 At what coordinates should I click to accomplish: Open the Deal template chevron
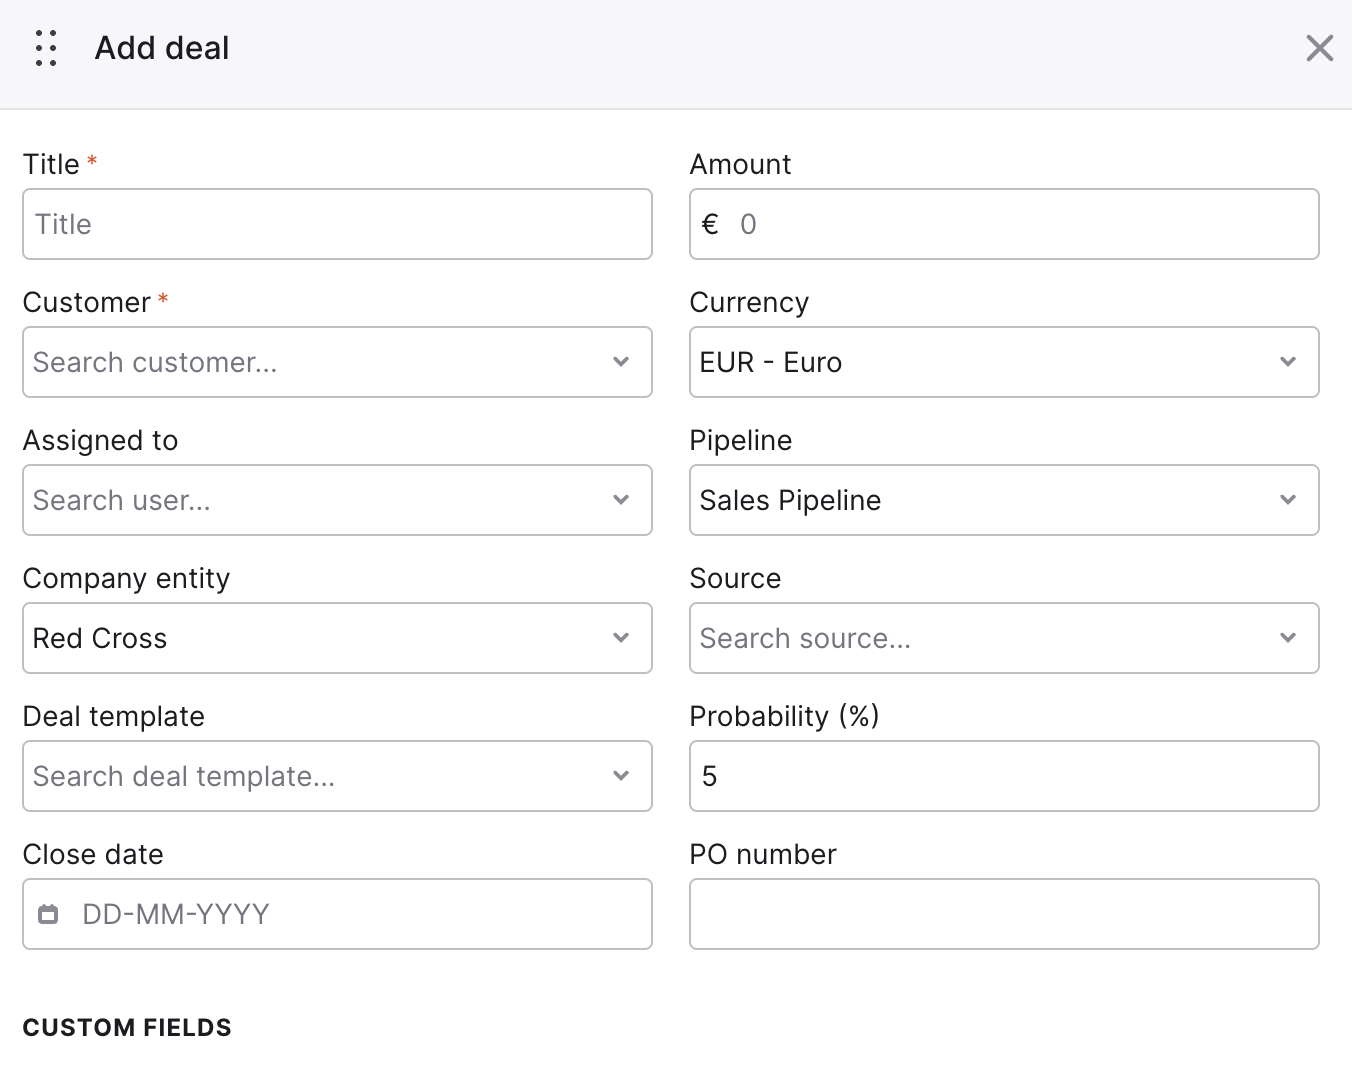pos(621,776)
